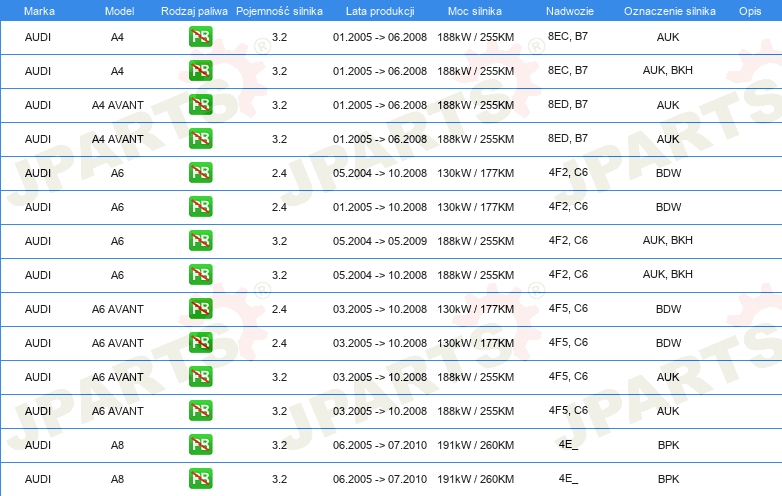Select the Rodzaj paliwa column header
This screenshot has height=496, width=782.
click(194, 10)
